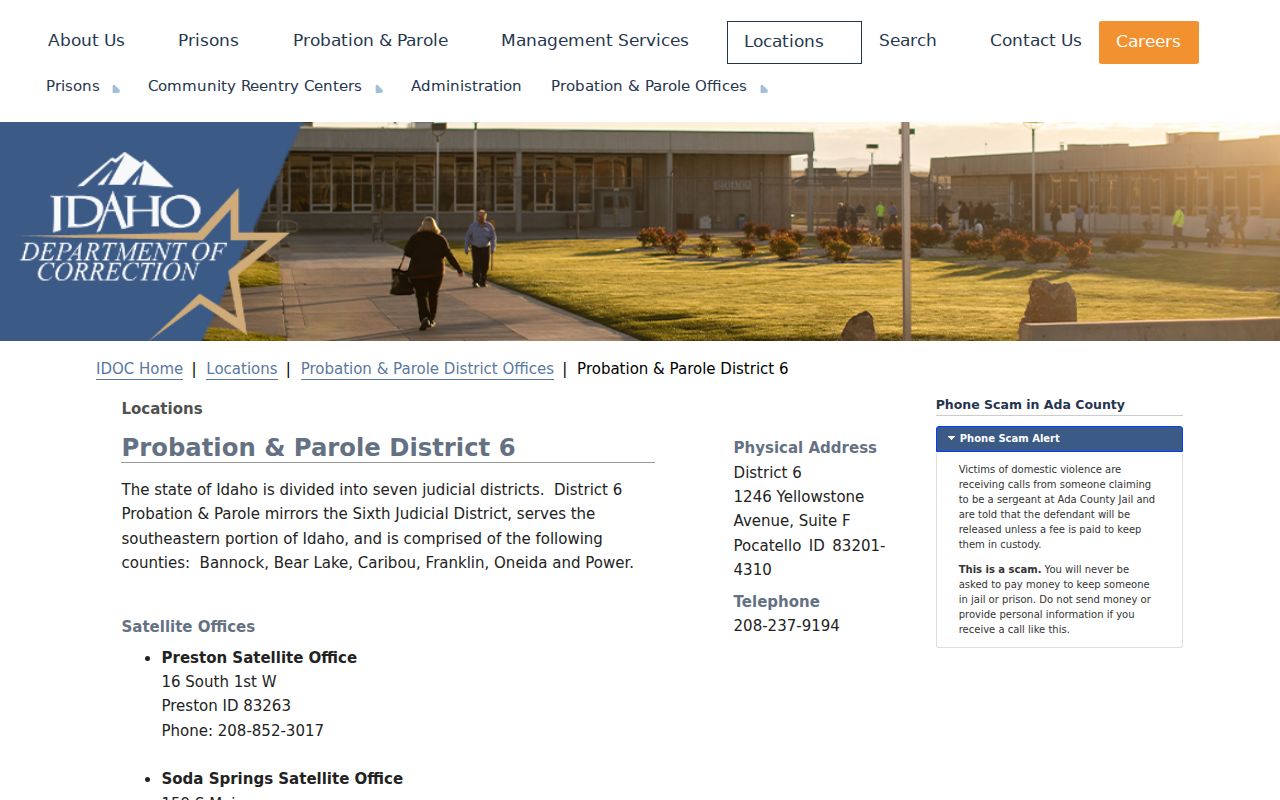
Task: Click the Physical Address heading
Action: pyautogui.click(x=805, y=448)
